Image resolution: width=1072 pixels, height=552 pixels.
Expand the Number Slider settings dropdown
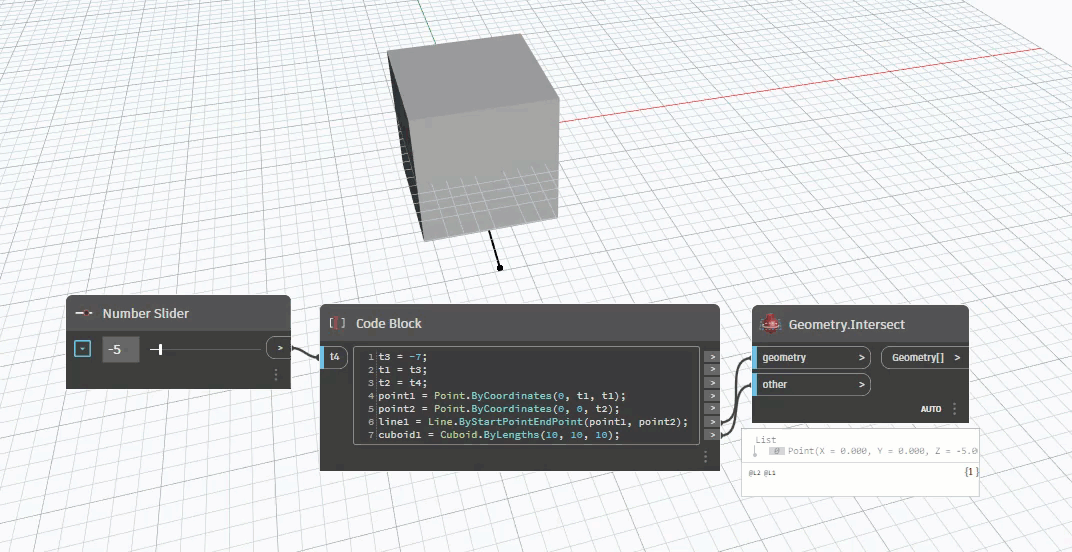[83, 350]
